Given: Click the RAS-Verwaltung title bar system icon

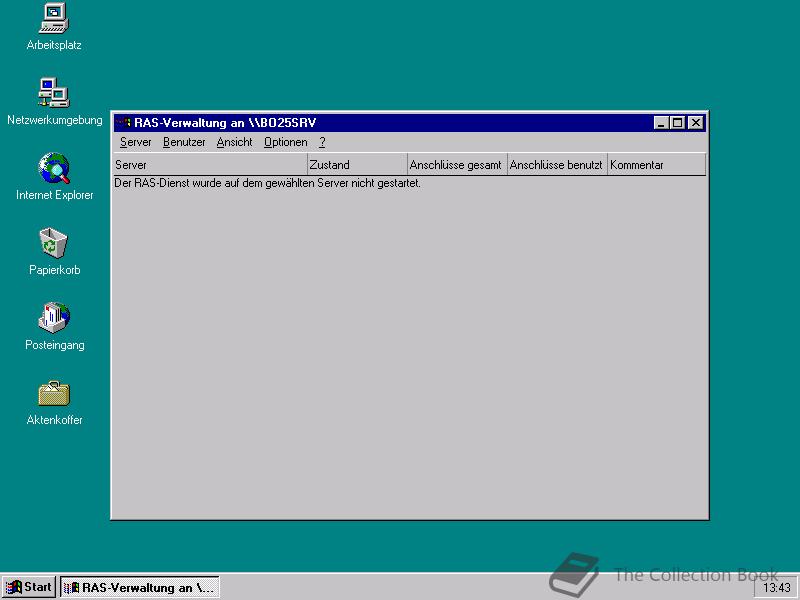Looking at the screenshot, I should 123,122.
